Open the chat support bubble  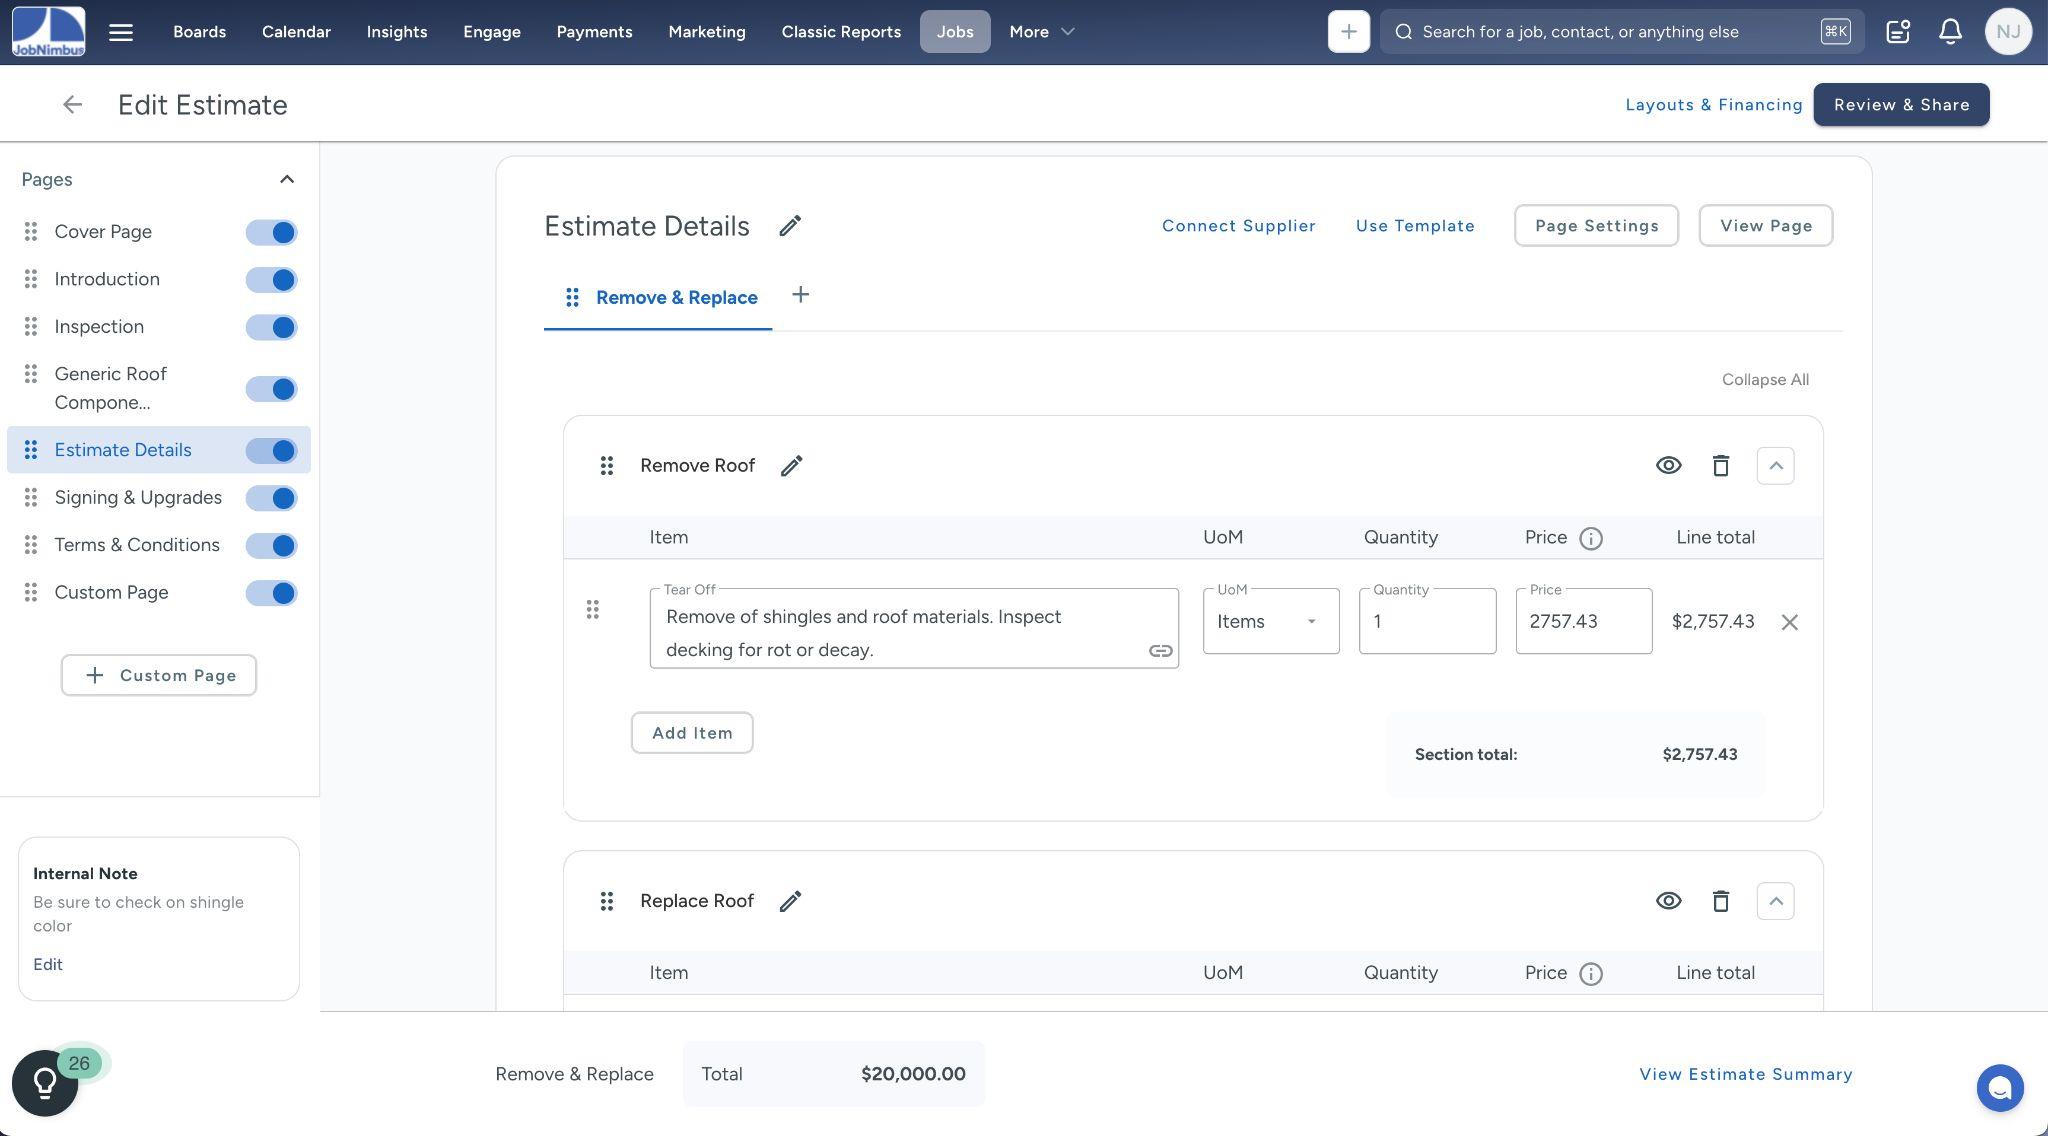(1999, 1088)
